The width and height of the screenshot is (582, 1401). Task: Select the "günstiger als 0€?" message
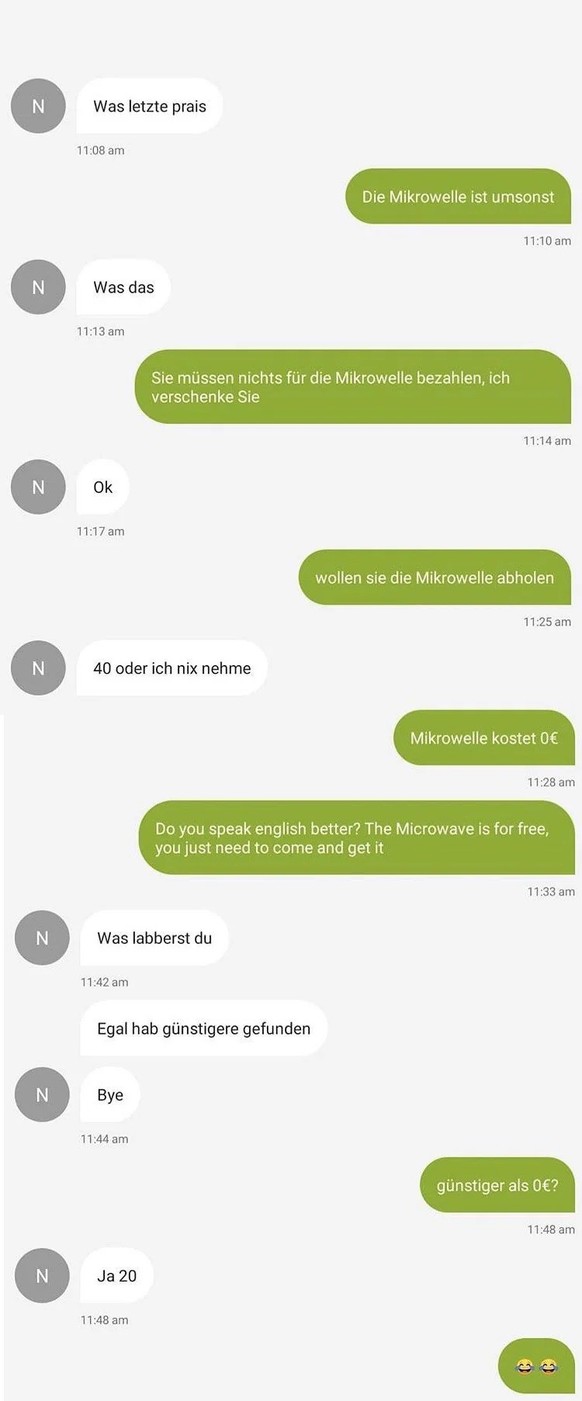[x=498, y=1185]
